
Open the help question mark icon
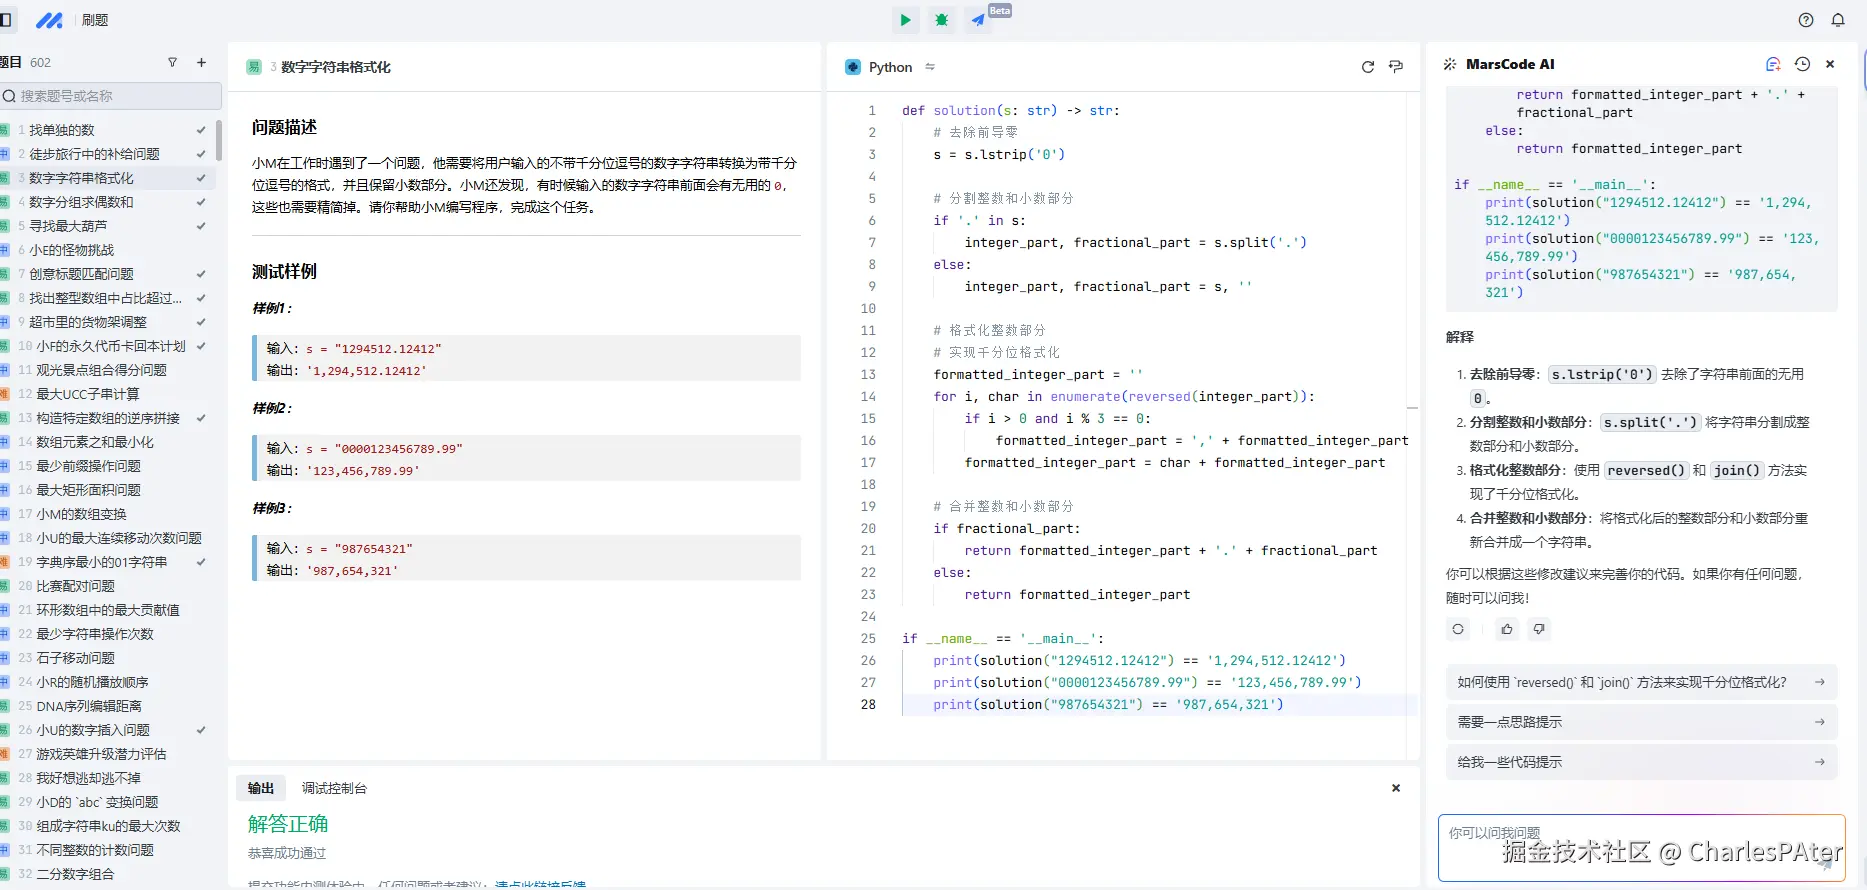tap(1806, 20)
